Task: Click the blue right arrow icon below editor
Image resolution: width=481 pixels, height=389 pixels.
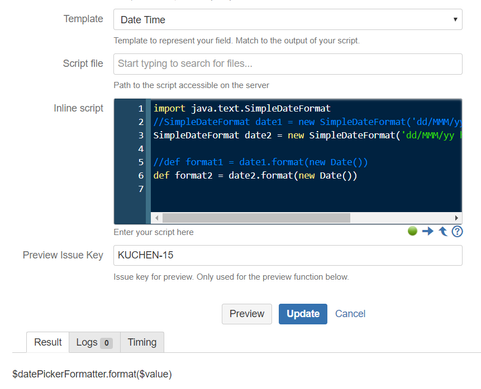Action: (428, 231)
